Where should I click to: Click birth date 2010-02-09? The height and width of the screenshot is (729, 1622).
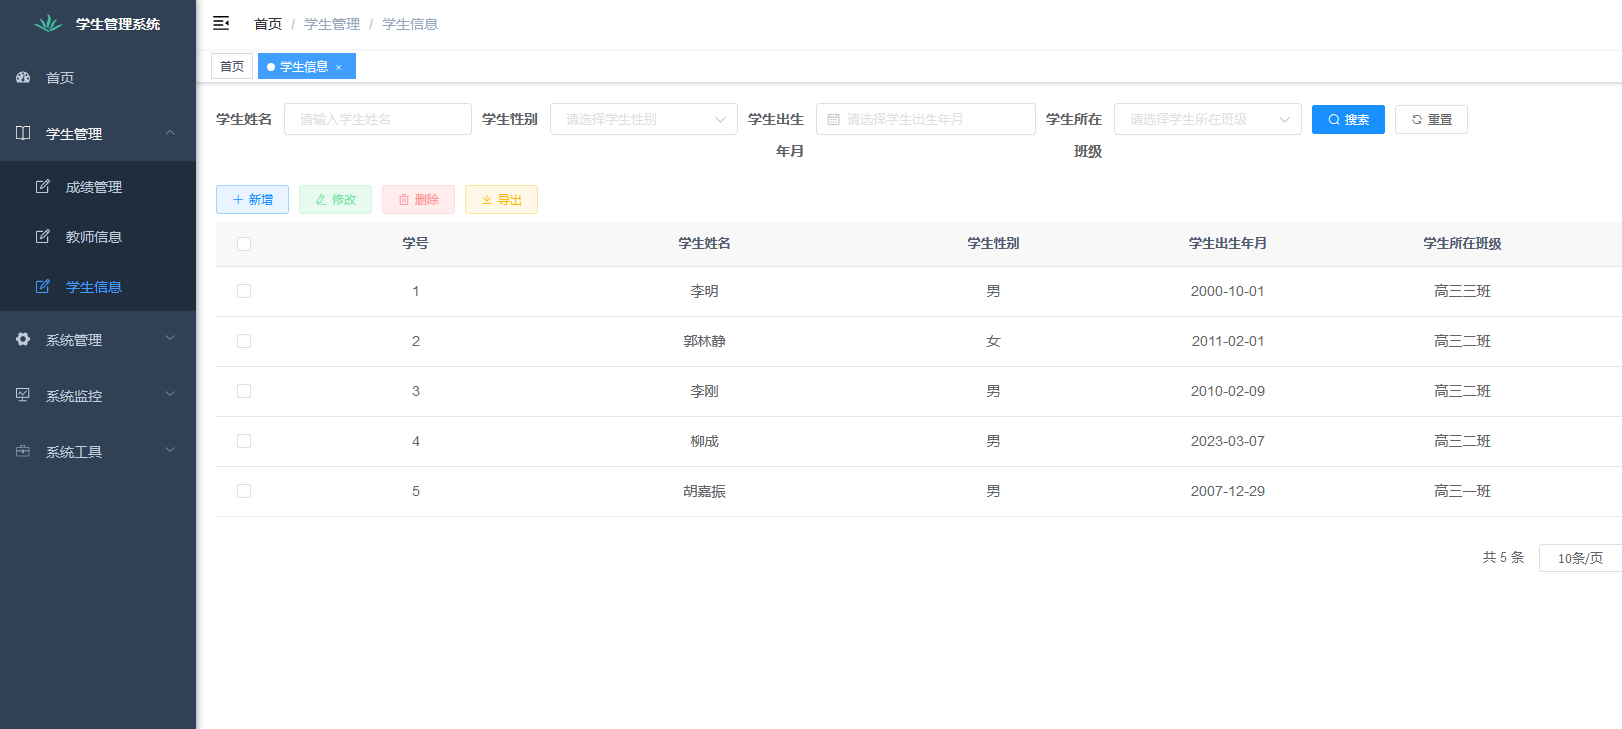click(1228, 391)
